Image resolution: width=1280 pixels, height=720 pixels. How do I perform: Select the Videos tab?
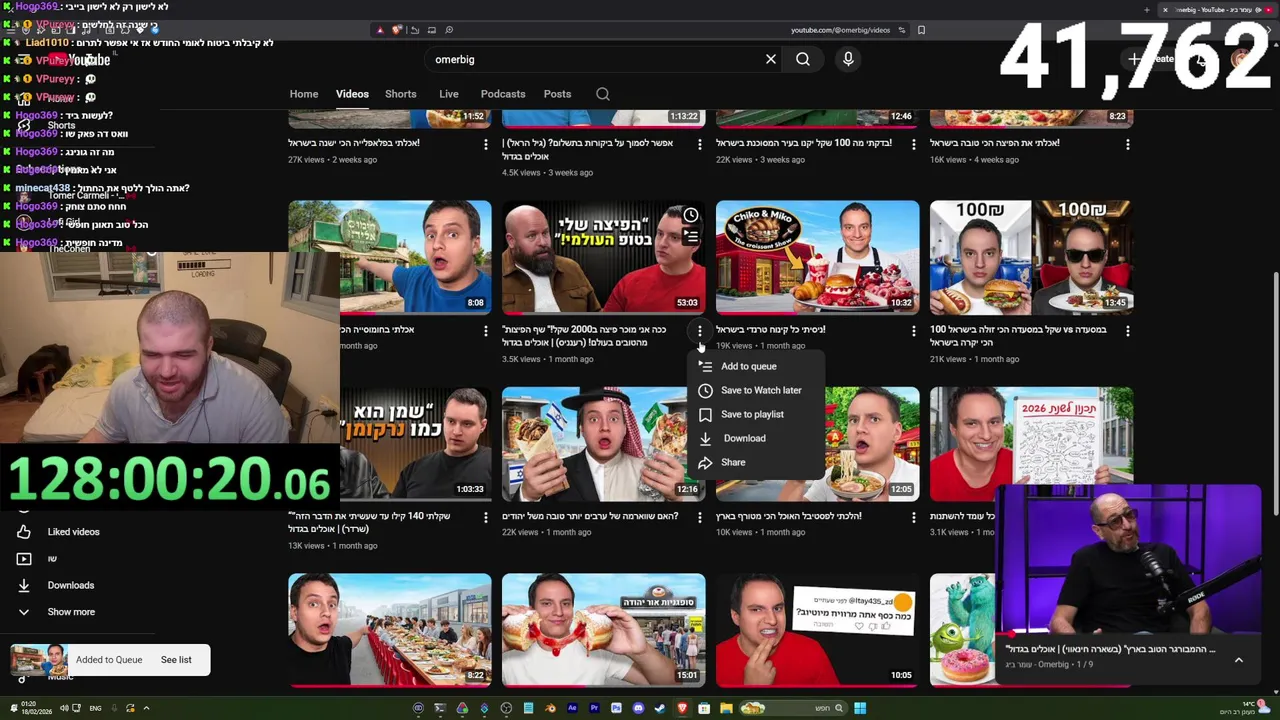tap(352, 94)
